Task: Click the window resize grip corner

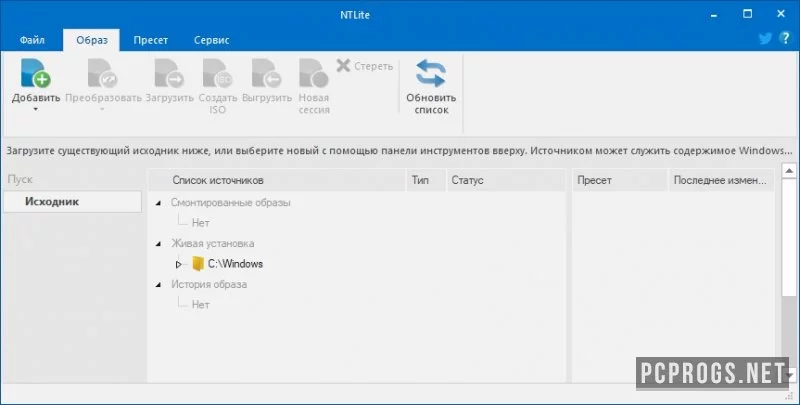Action: (790, 396)
